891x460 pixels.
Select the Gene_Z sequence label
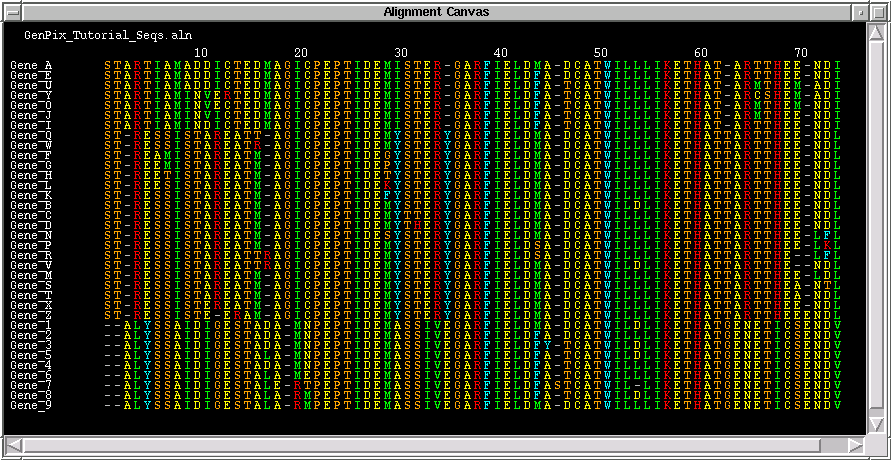pyautogui.click(x=31, y=315)
